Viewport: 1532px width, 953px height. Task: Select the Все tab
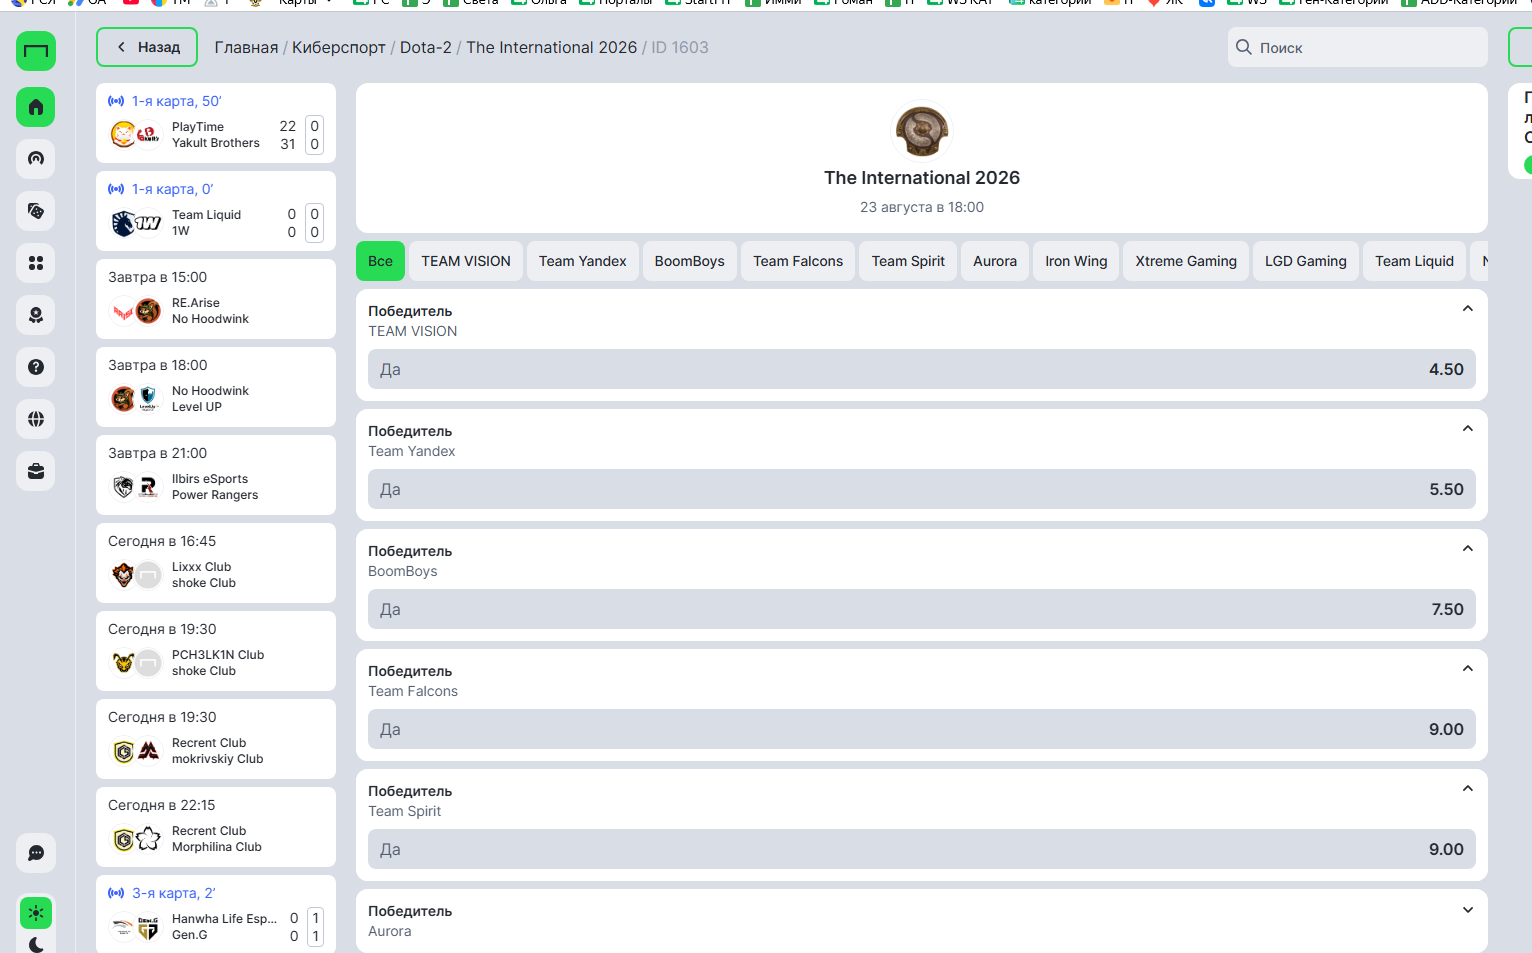[x=380, y=261]
